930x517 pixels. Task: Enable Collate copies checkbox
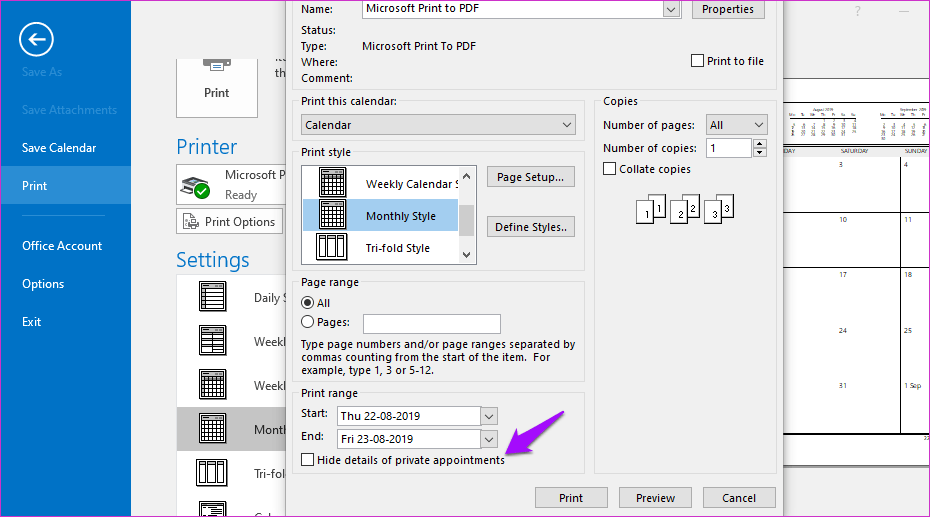coord(609,168)
